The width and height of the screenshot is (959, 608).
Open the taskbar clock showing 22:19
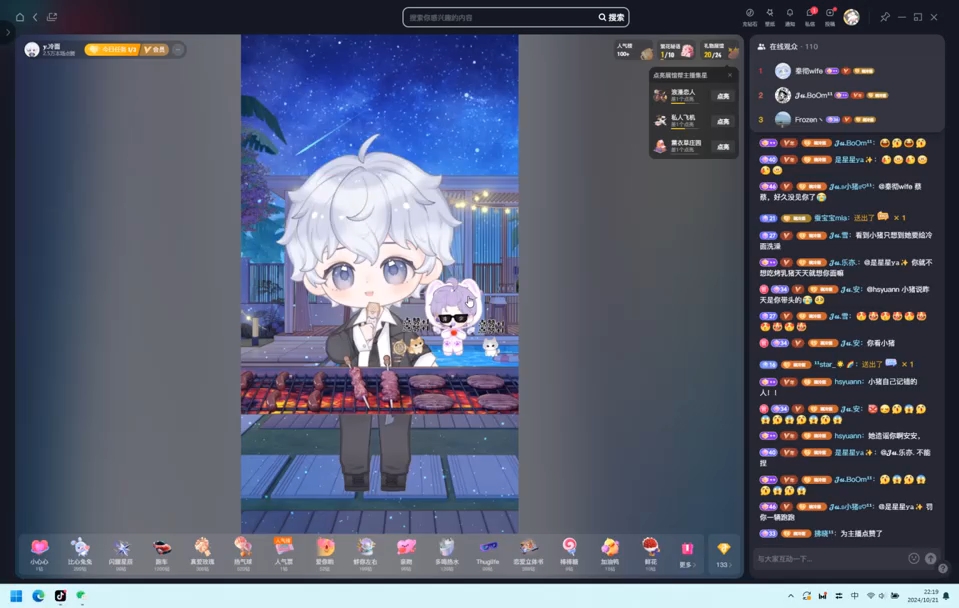pyautogui.click(x=923, y=596)
